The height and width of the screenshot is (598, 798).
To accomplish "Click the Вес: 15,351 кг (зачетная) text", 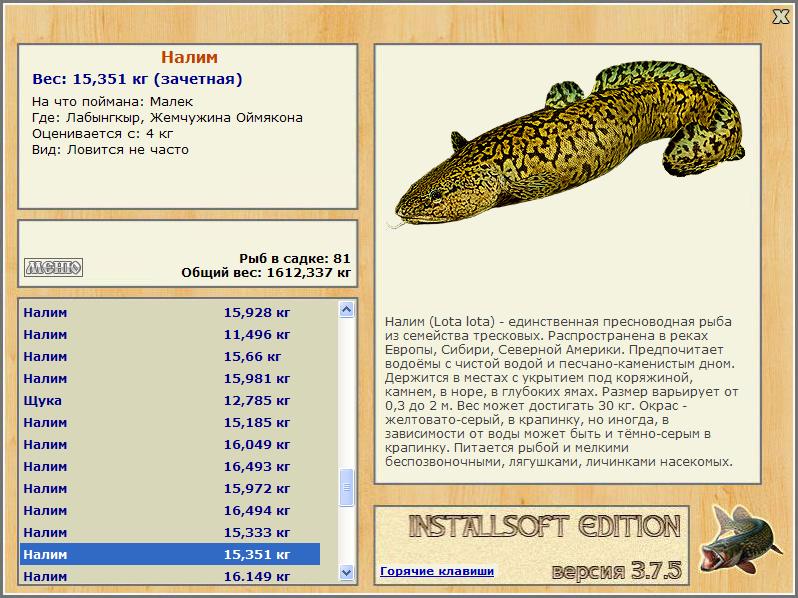I will (137, 79).
